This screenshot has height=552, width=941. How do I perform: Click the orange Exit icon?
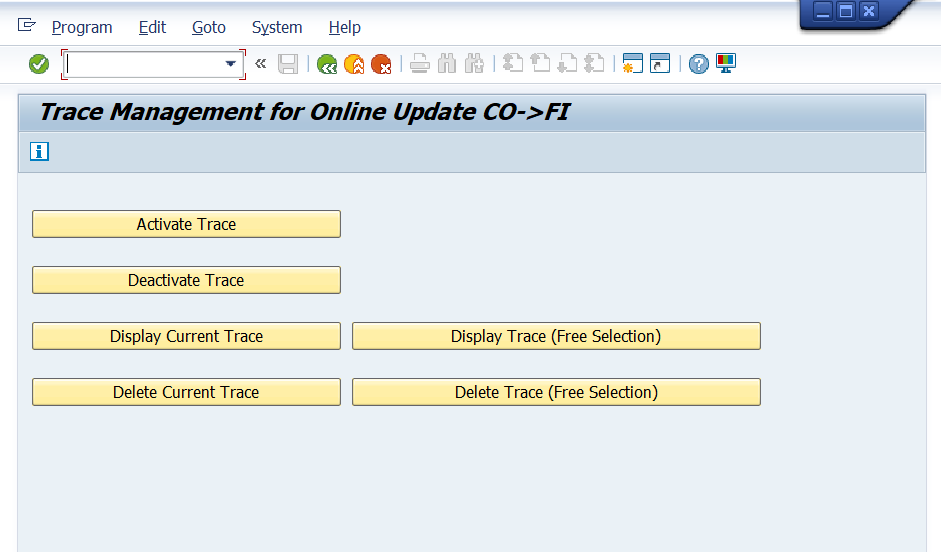click(x=354, y=64)
